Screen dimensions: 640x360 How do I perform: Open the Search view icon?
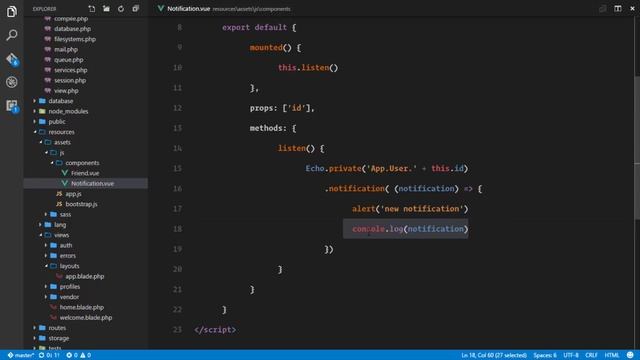[x=11, y=35]
